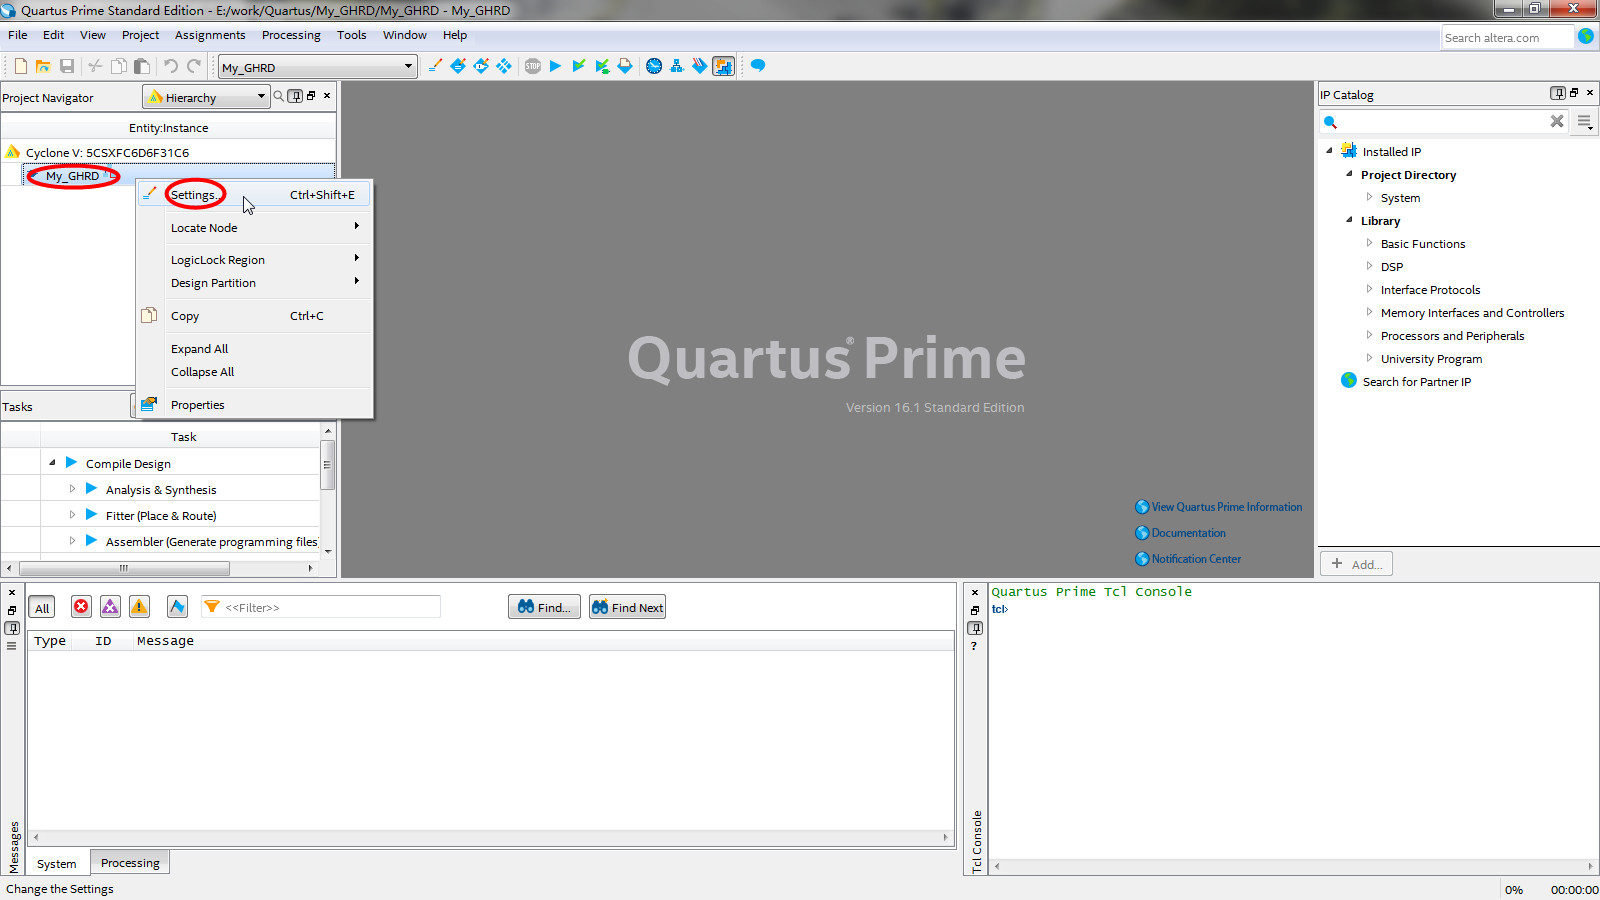Image resolution: width=1600 pixels, height=900 pixels.
Task: Clear the IP Catalog search with X
Action: 1557,121
